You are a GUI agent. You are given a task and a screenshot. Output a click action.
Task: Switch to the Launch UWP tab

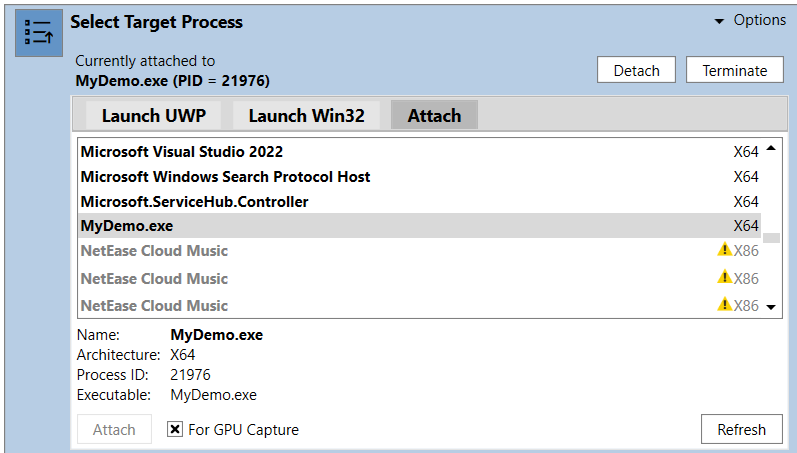[x=154, y=115]
